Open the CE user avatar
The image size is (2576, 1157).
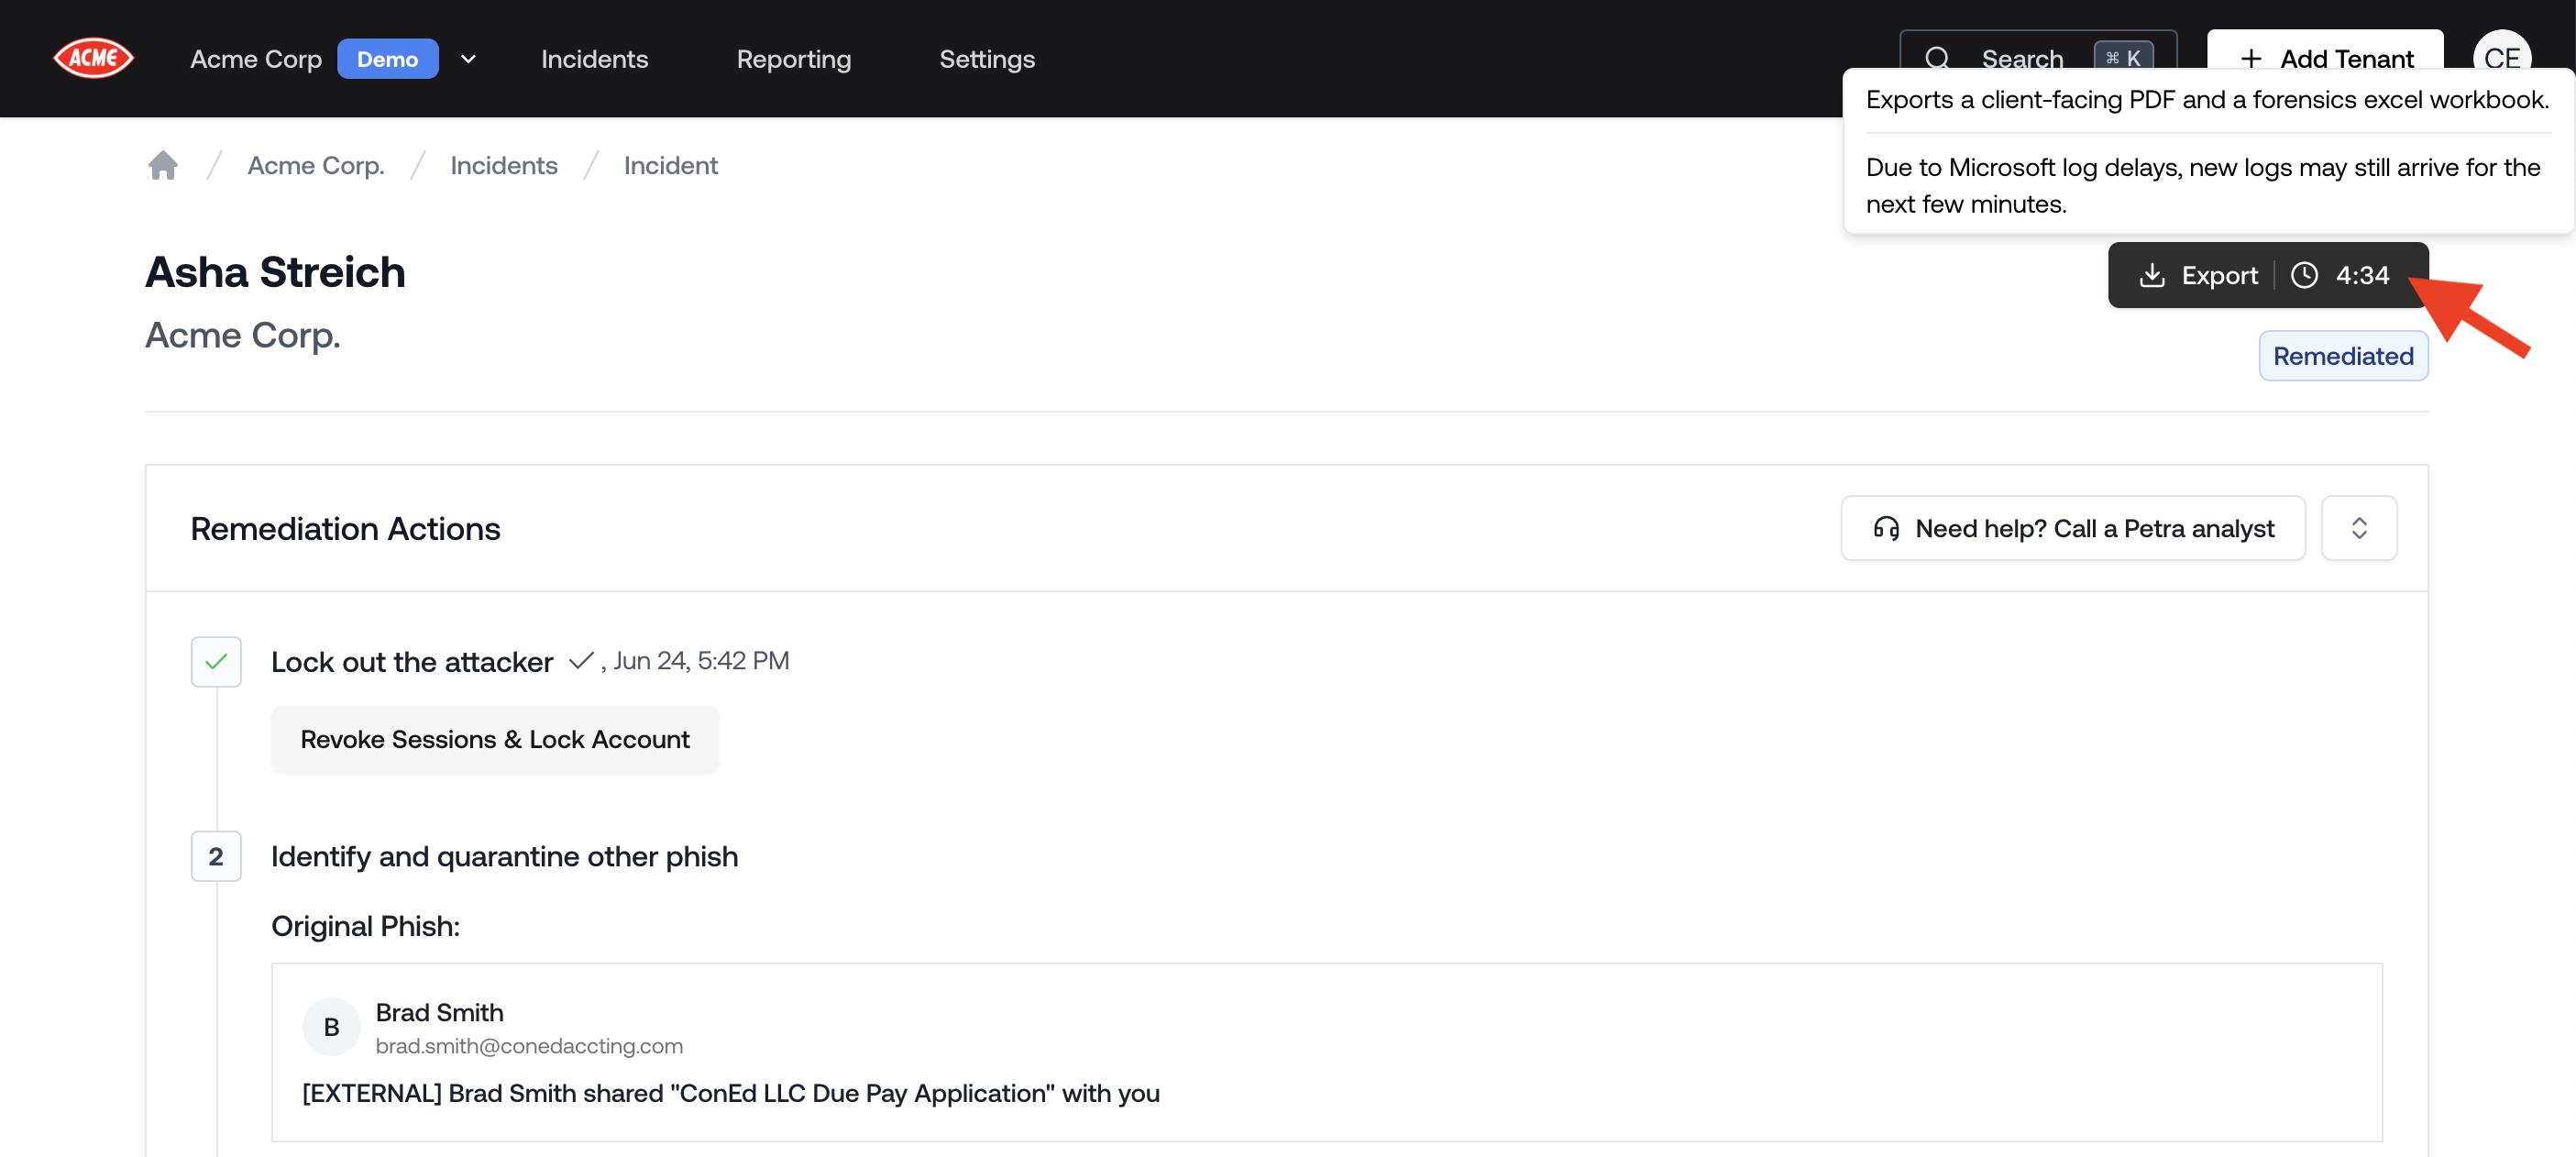coord(2501,56)
